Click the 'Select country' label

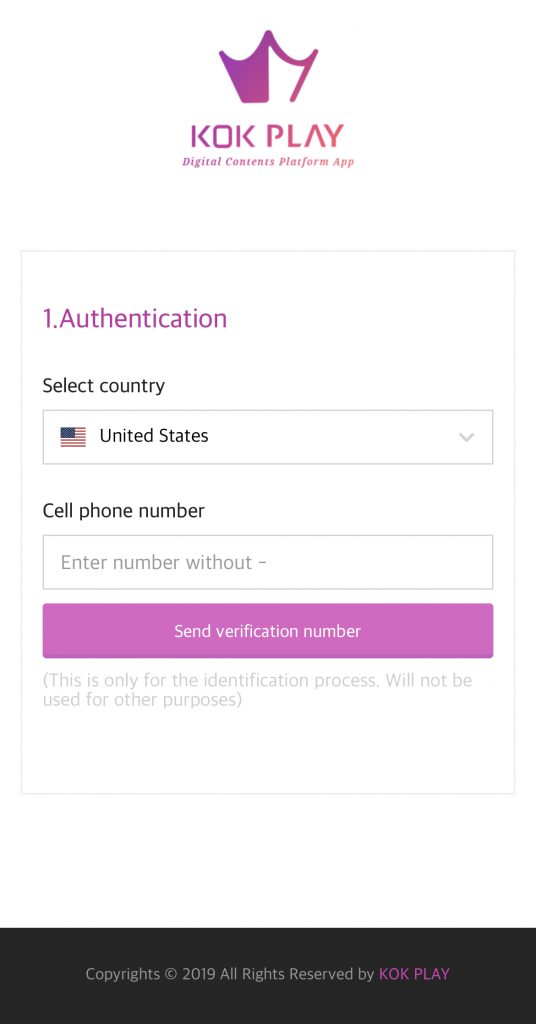click(104, 385)
